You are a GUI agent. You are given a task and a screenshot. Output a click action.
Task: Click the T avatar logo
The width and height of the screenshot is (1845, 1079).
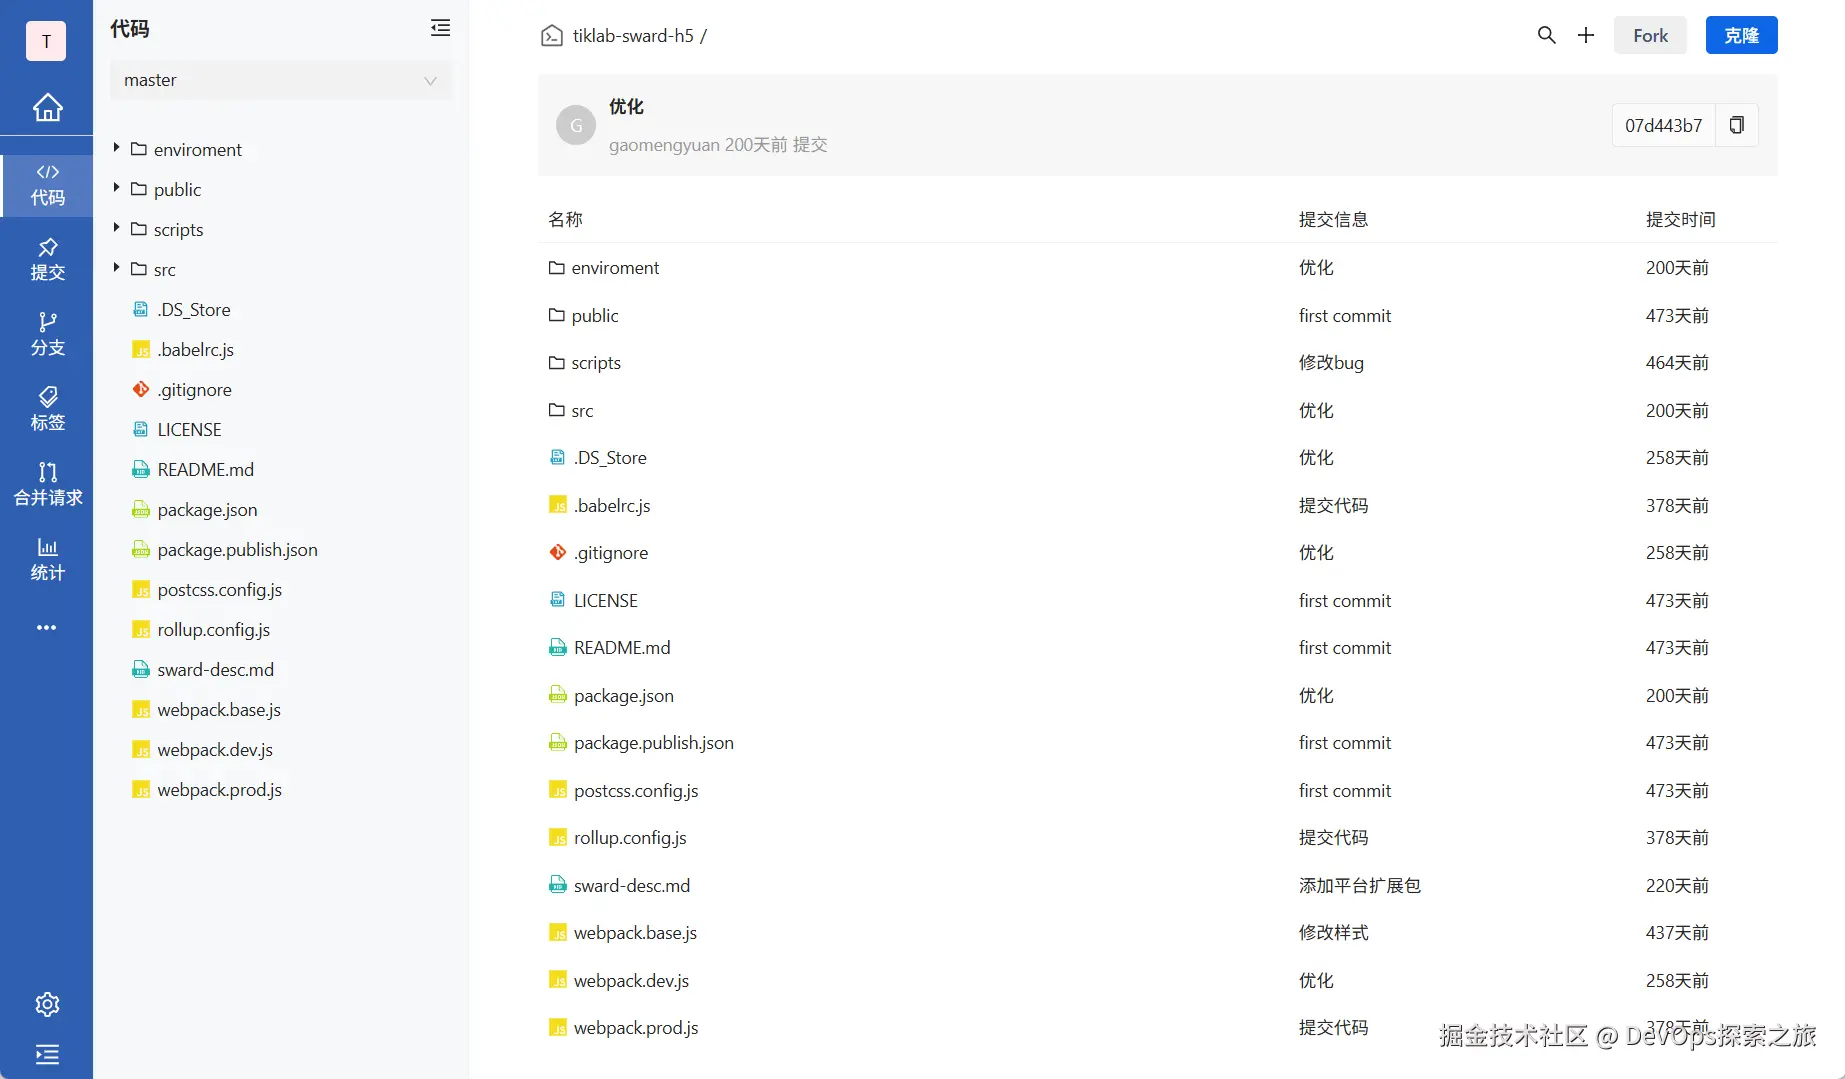(46, 41)
